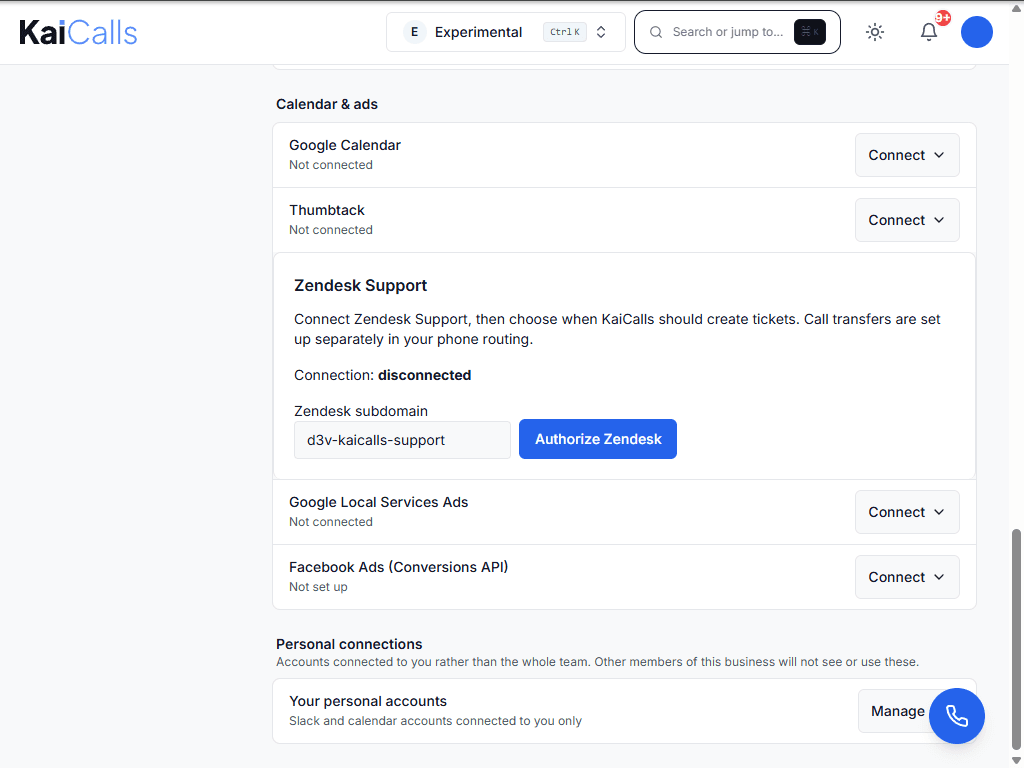The image size is (1024, 768).
Task: Toggle the light/dark theme sun icon
Action: (875, 32)
